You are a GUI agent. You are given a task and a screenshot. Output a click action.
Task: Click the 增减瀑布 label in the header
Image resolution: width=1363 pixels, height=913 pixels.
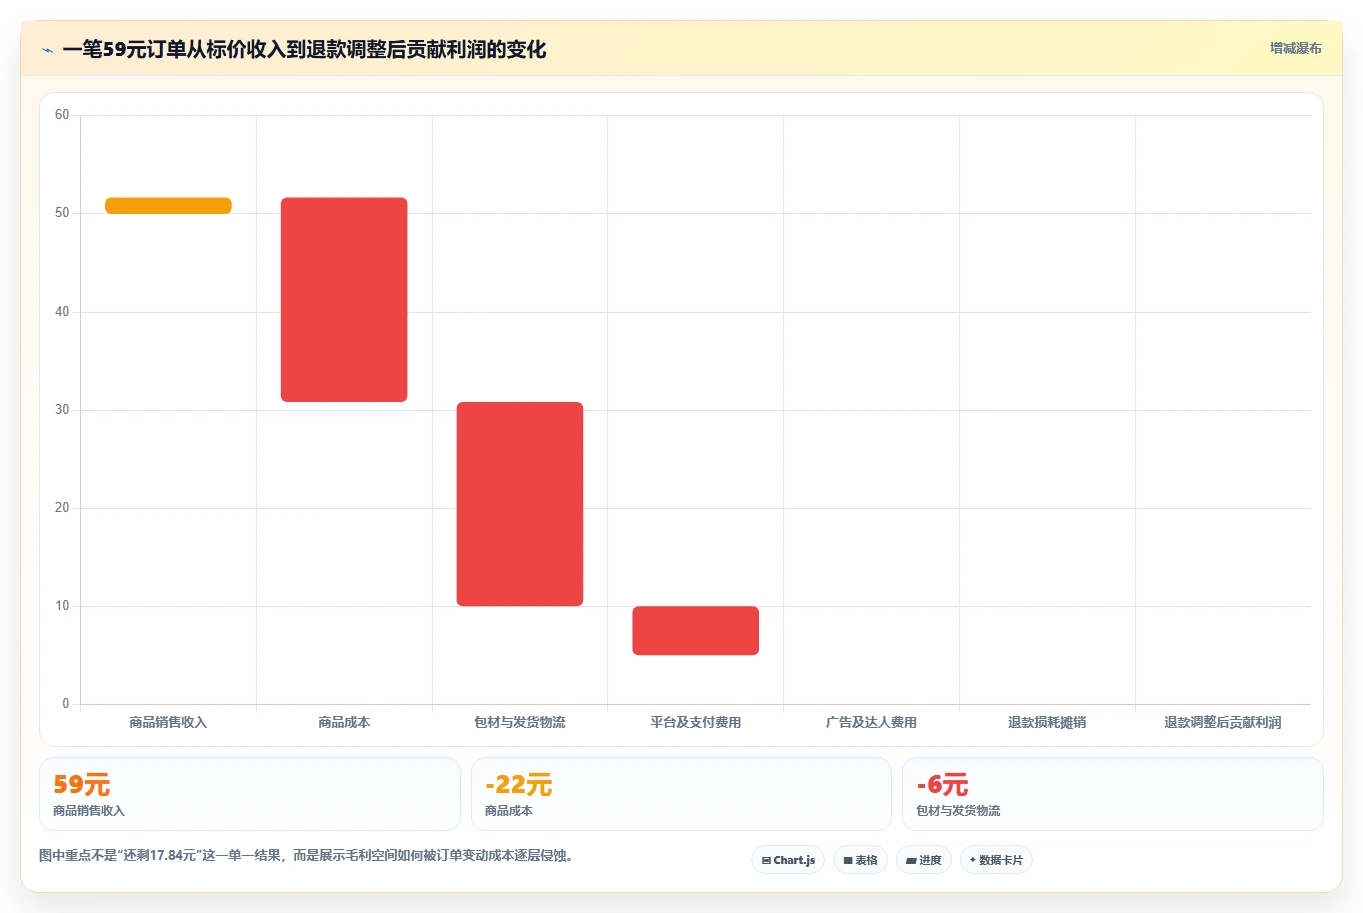click(x=1295, y=48)
